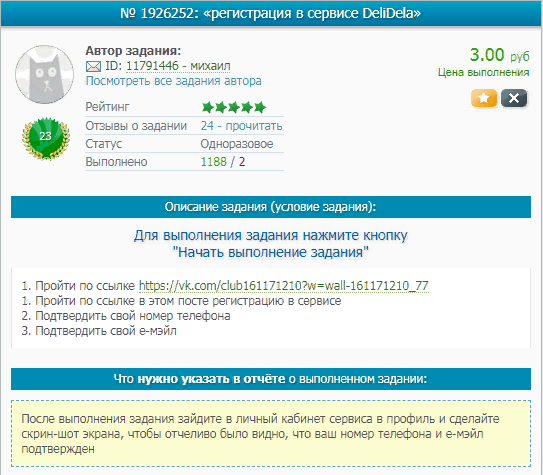
Task: Click 'Для выполнения задания нажмите кнопку' text
Action: (270, 235)
